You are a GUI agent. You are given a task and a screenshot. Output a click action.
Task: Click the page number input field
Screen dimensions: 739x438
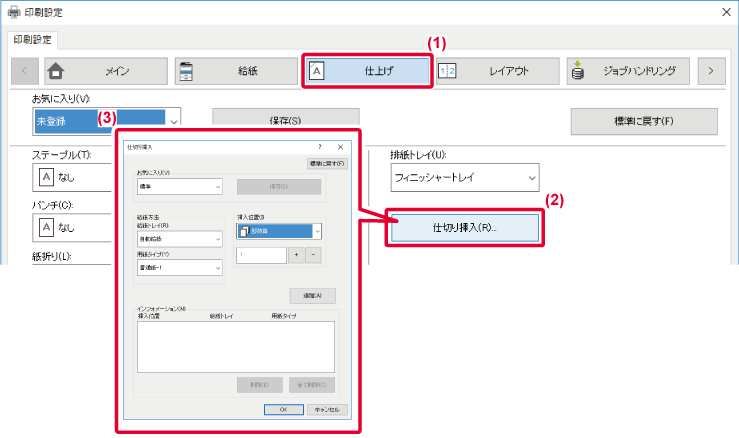coord(260,256)
